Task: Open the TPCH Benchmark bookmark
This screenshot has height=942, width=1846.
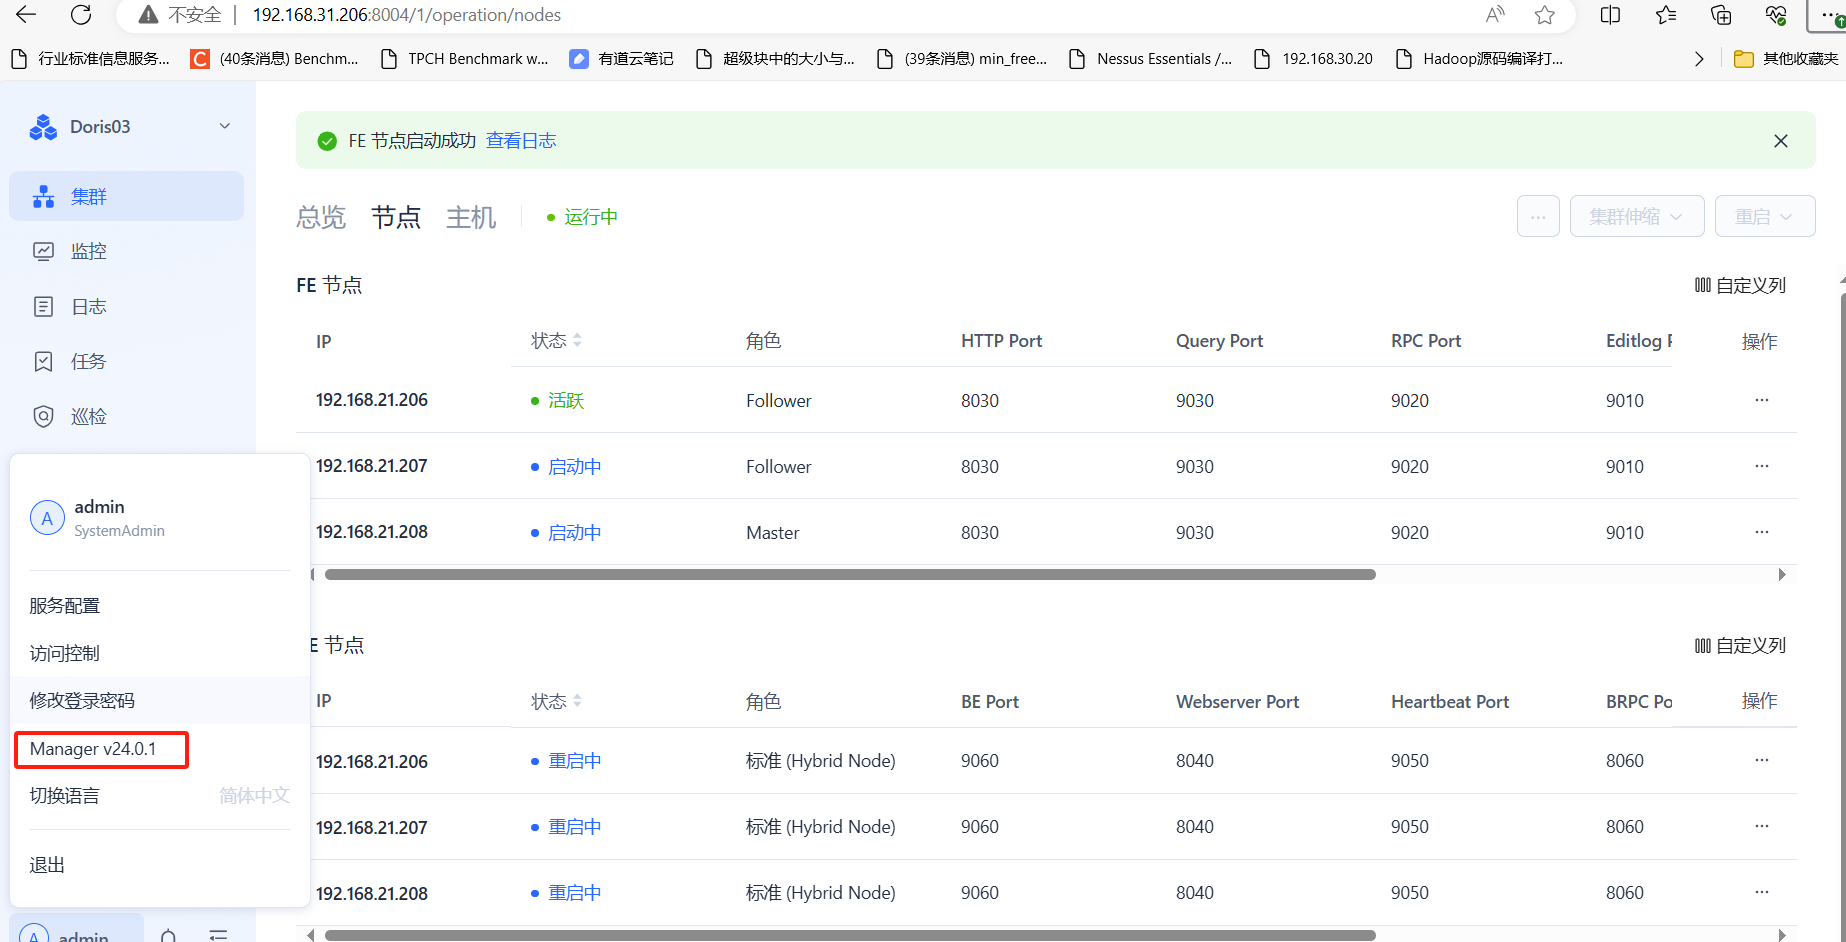Action: click(465, 59)
